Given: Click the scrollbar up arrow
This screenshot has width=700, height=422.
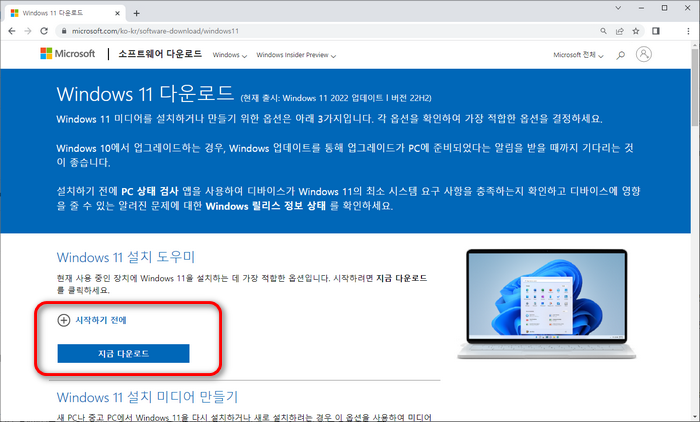Looking at the screenshot, I should (x=696, y=45).
